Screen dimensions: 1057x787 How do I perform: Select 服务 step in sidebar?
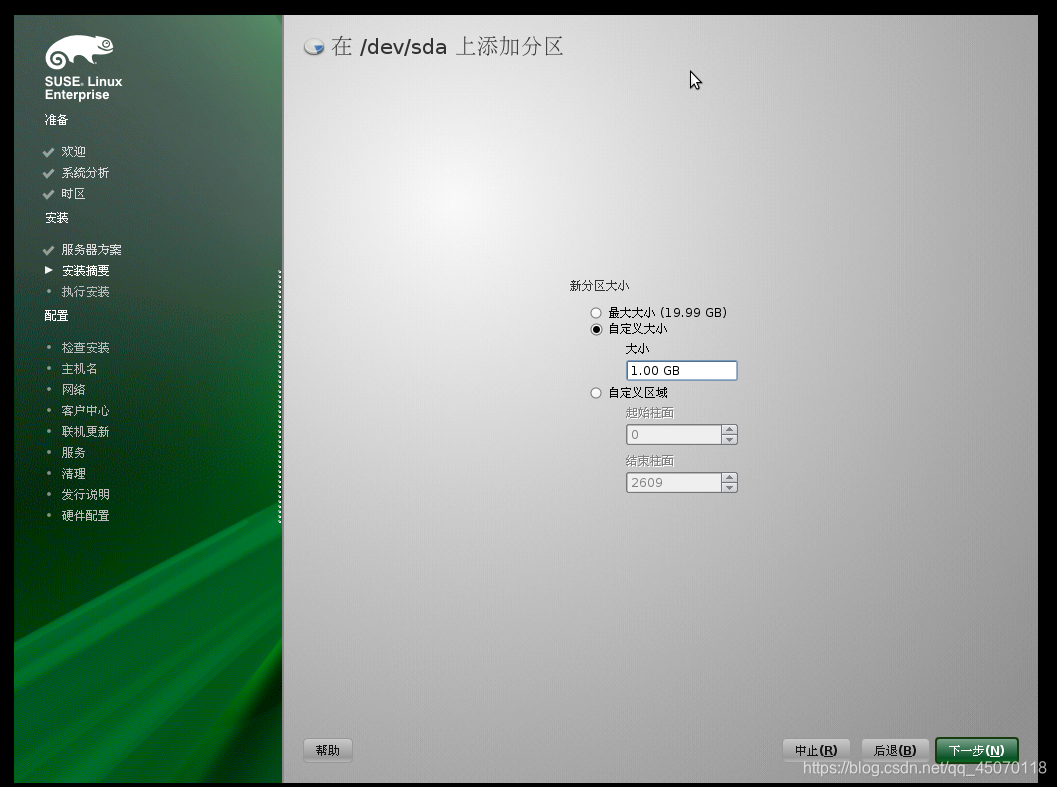(73, 452)
